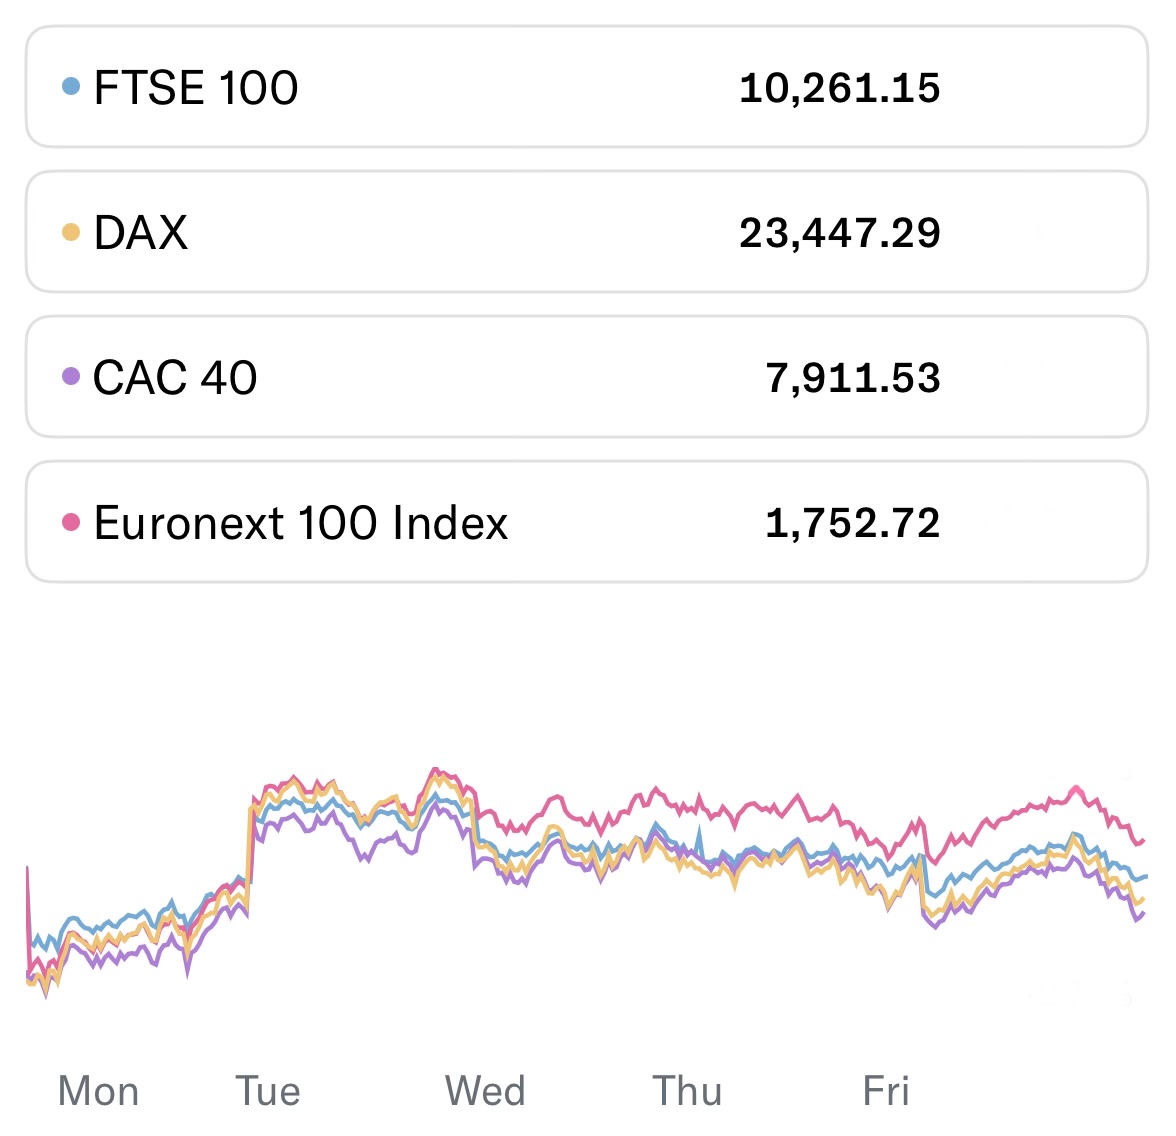Click the CAC 40 value 7,911.53

click(852, 378)
